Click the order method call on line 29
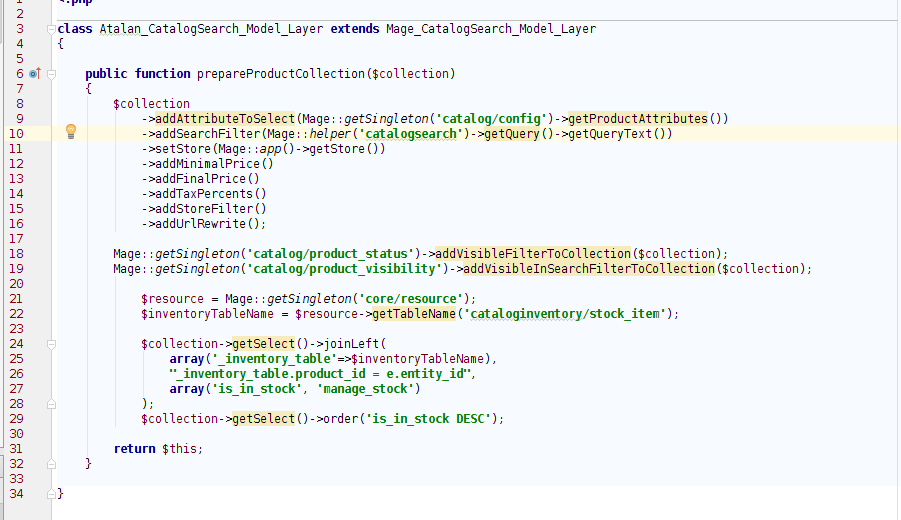This screenshot has height=520, width=901. pyautogui.click(x=341, y=418)
